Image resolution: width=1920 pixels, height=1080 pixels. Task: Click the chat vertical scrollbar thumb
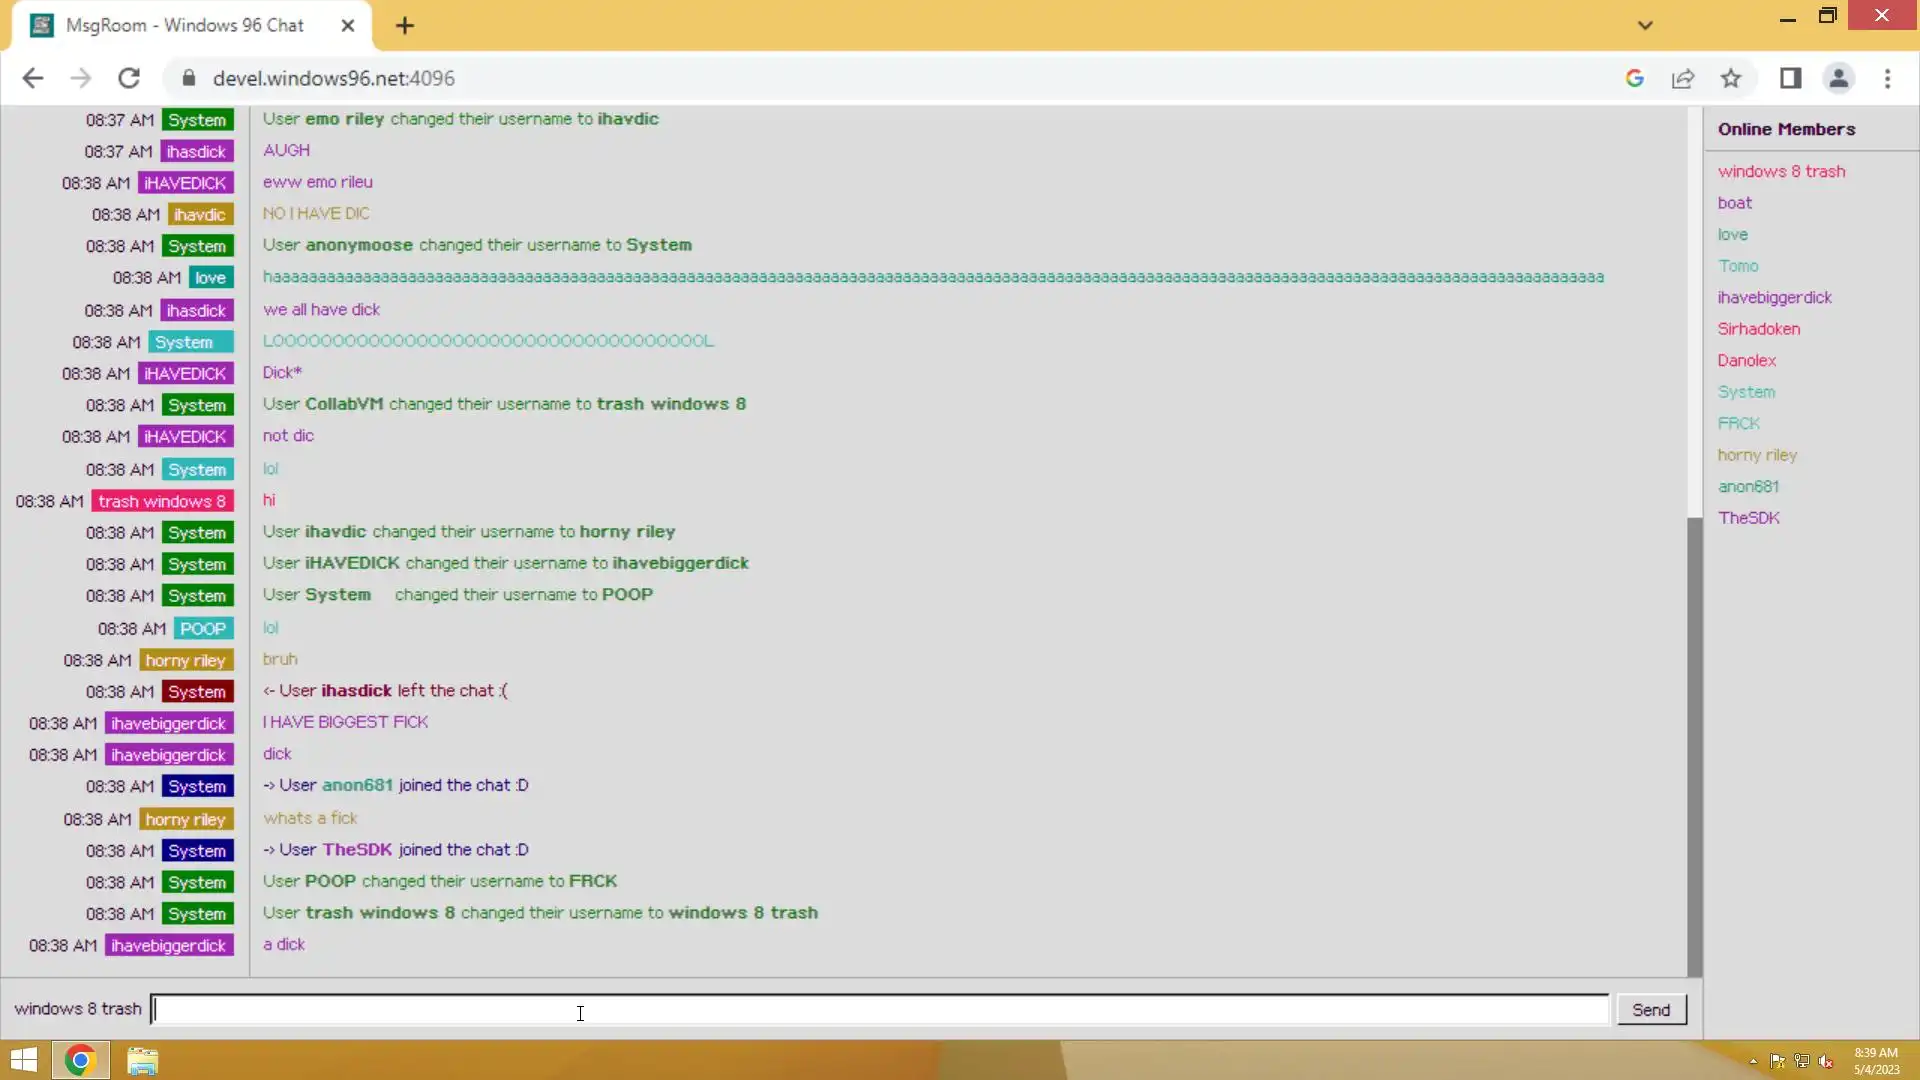tap(1694, 745)
